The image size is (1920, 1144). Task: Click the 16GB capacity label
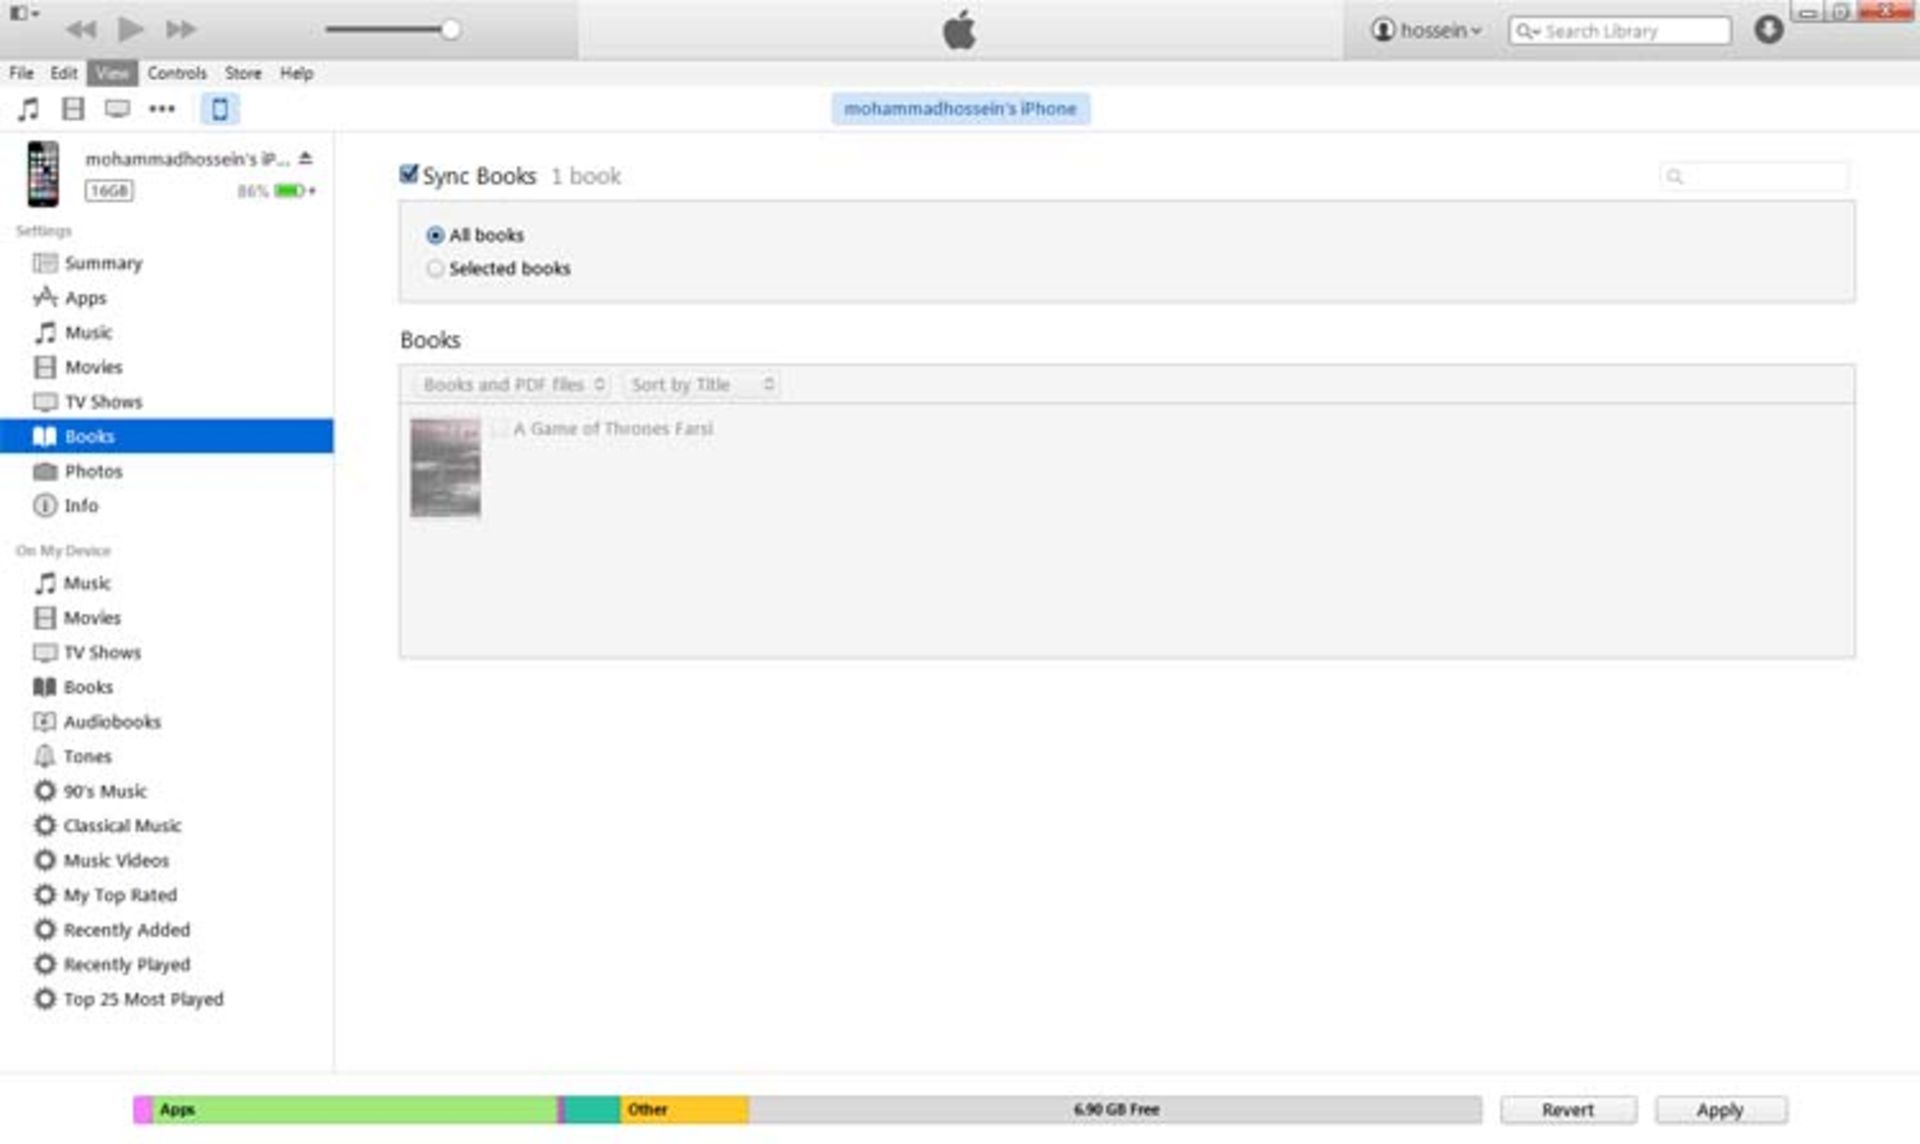[x=109, y=191]
